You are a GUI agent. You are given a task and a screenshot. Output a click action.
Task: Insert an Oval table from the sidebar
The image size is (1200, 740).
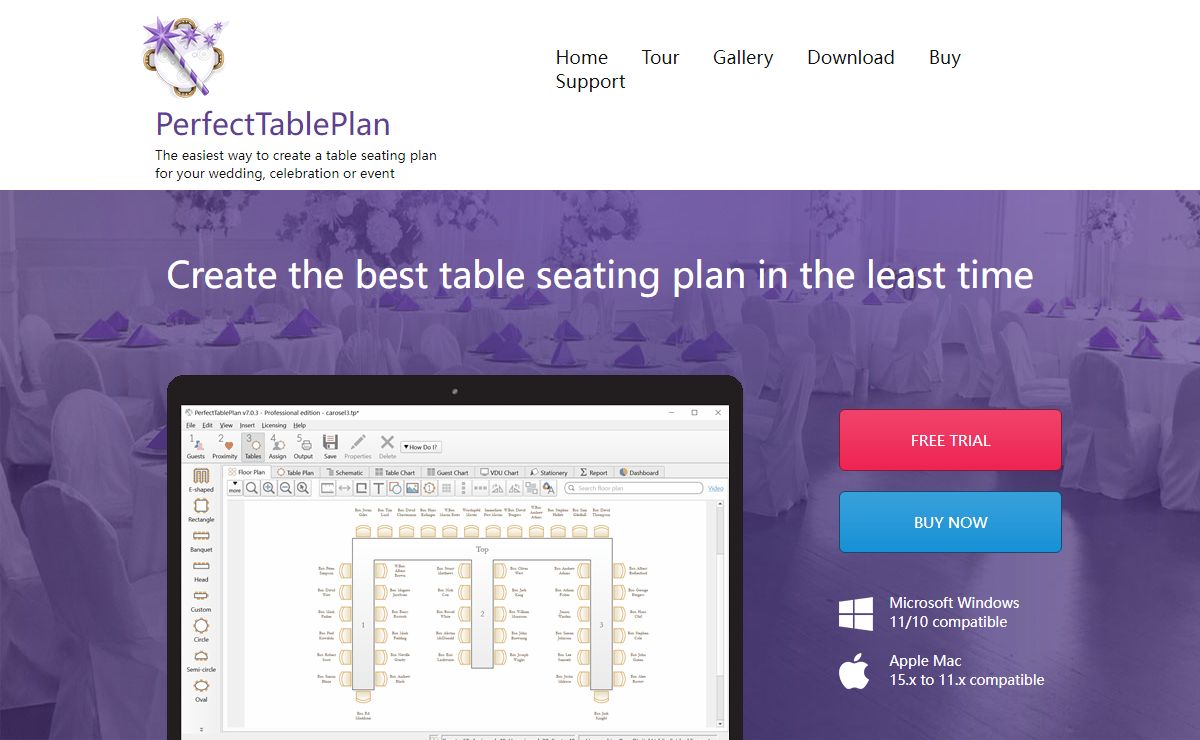coord(202,690)
